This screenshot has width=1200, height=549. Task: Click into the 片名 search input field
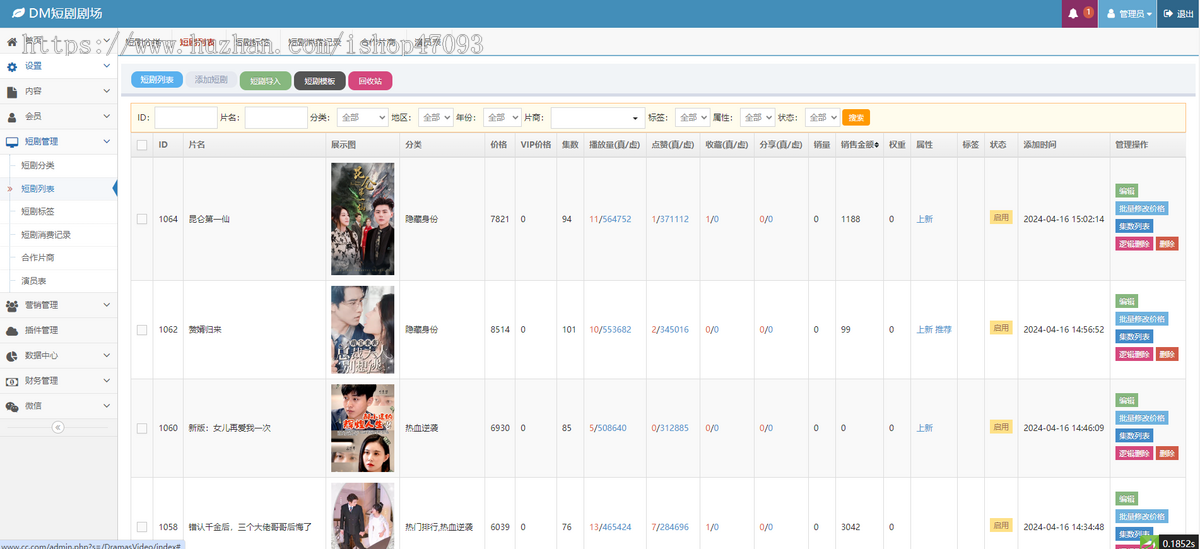276,117
